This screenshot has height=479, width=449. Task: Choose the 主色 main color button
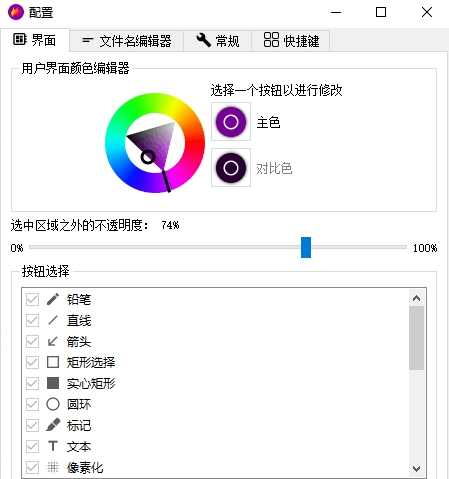click(x=231, y=122)
